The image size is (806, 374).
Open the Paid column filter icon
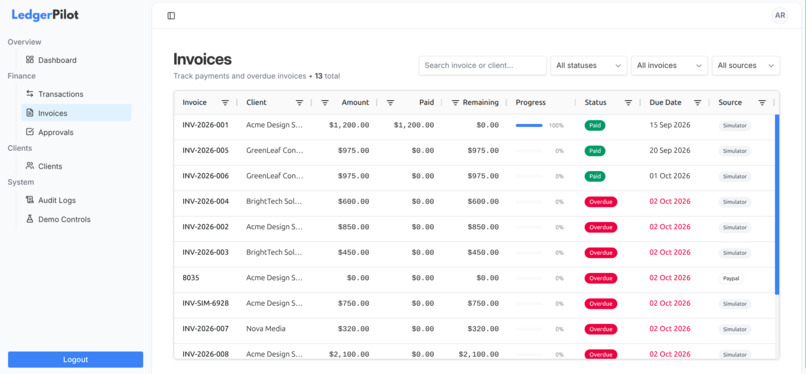390,103
